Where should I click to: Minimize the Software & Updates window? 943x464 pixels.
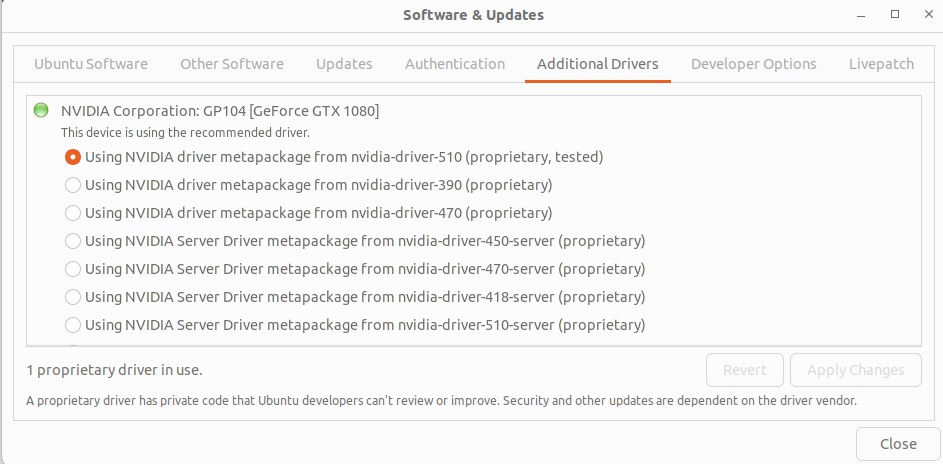(862, 14)
